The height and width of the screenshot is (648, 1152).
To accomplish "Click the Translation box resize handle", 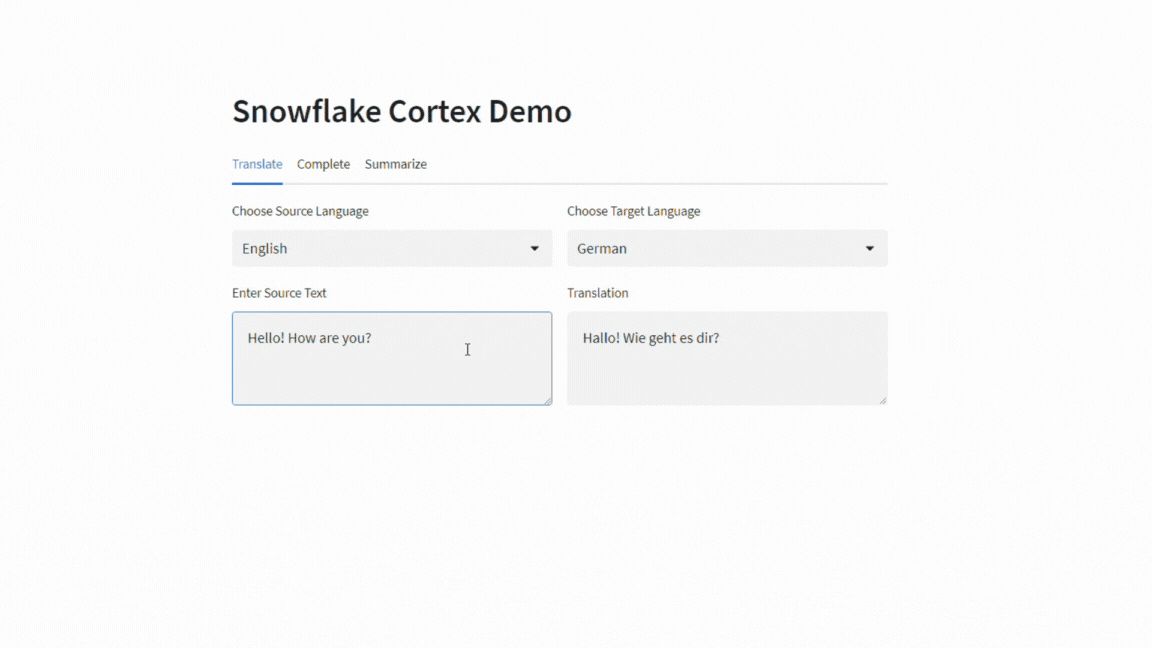I will coord(881,400).
